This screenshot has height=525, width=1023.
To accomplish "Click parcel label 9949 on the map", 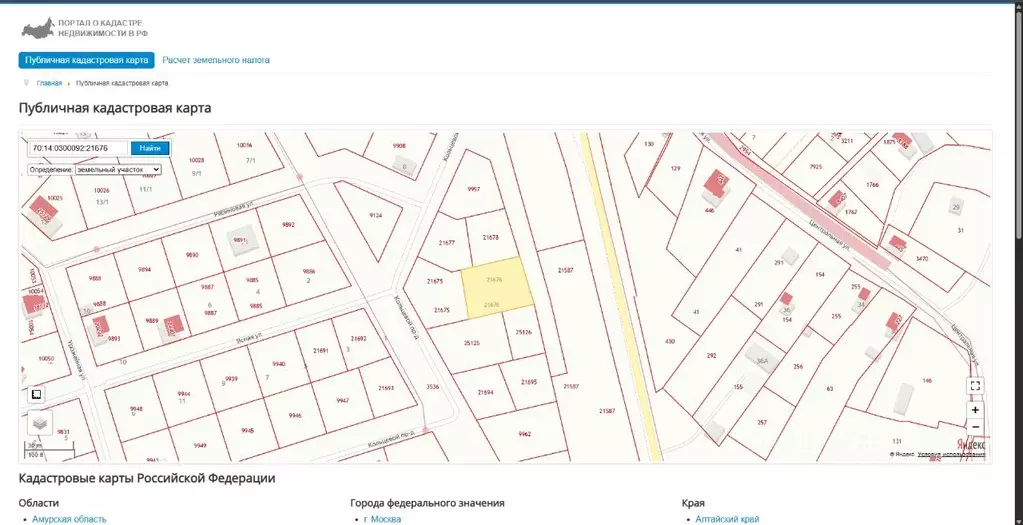I will 200,445.
